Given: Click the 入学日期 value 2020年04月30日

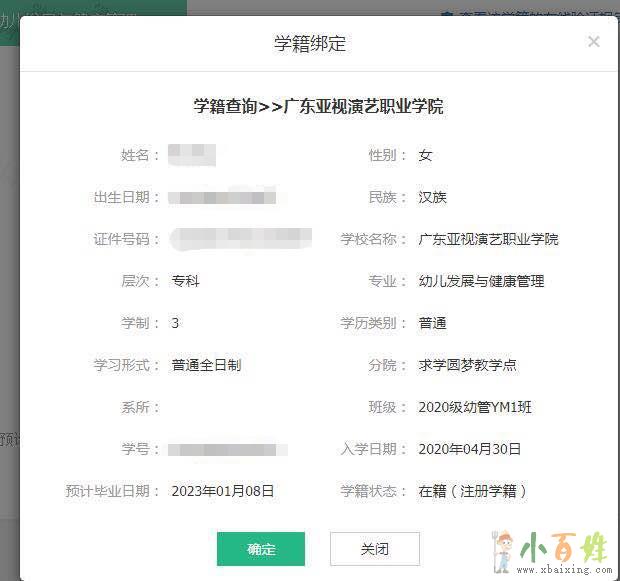Looking at the screenshot, I should pyautogui.click(x=469, y=449).
